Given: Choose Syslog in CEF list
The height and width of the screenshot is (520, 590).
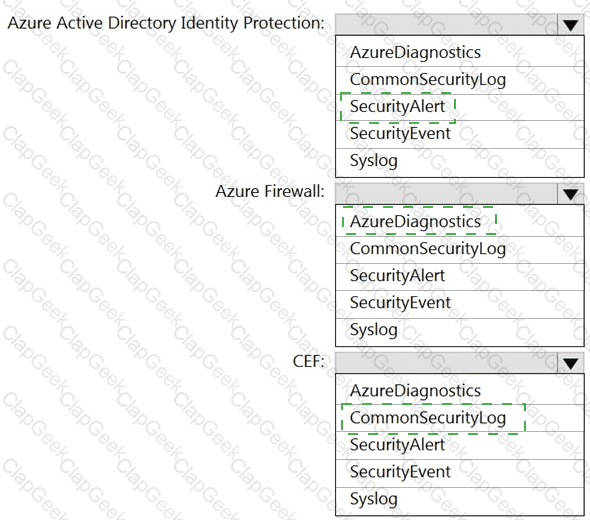Looking at the screenshot, I should tap(459, 501).
